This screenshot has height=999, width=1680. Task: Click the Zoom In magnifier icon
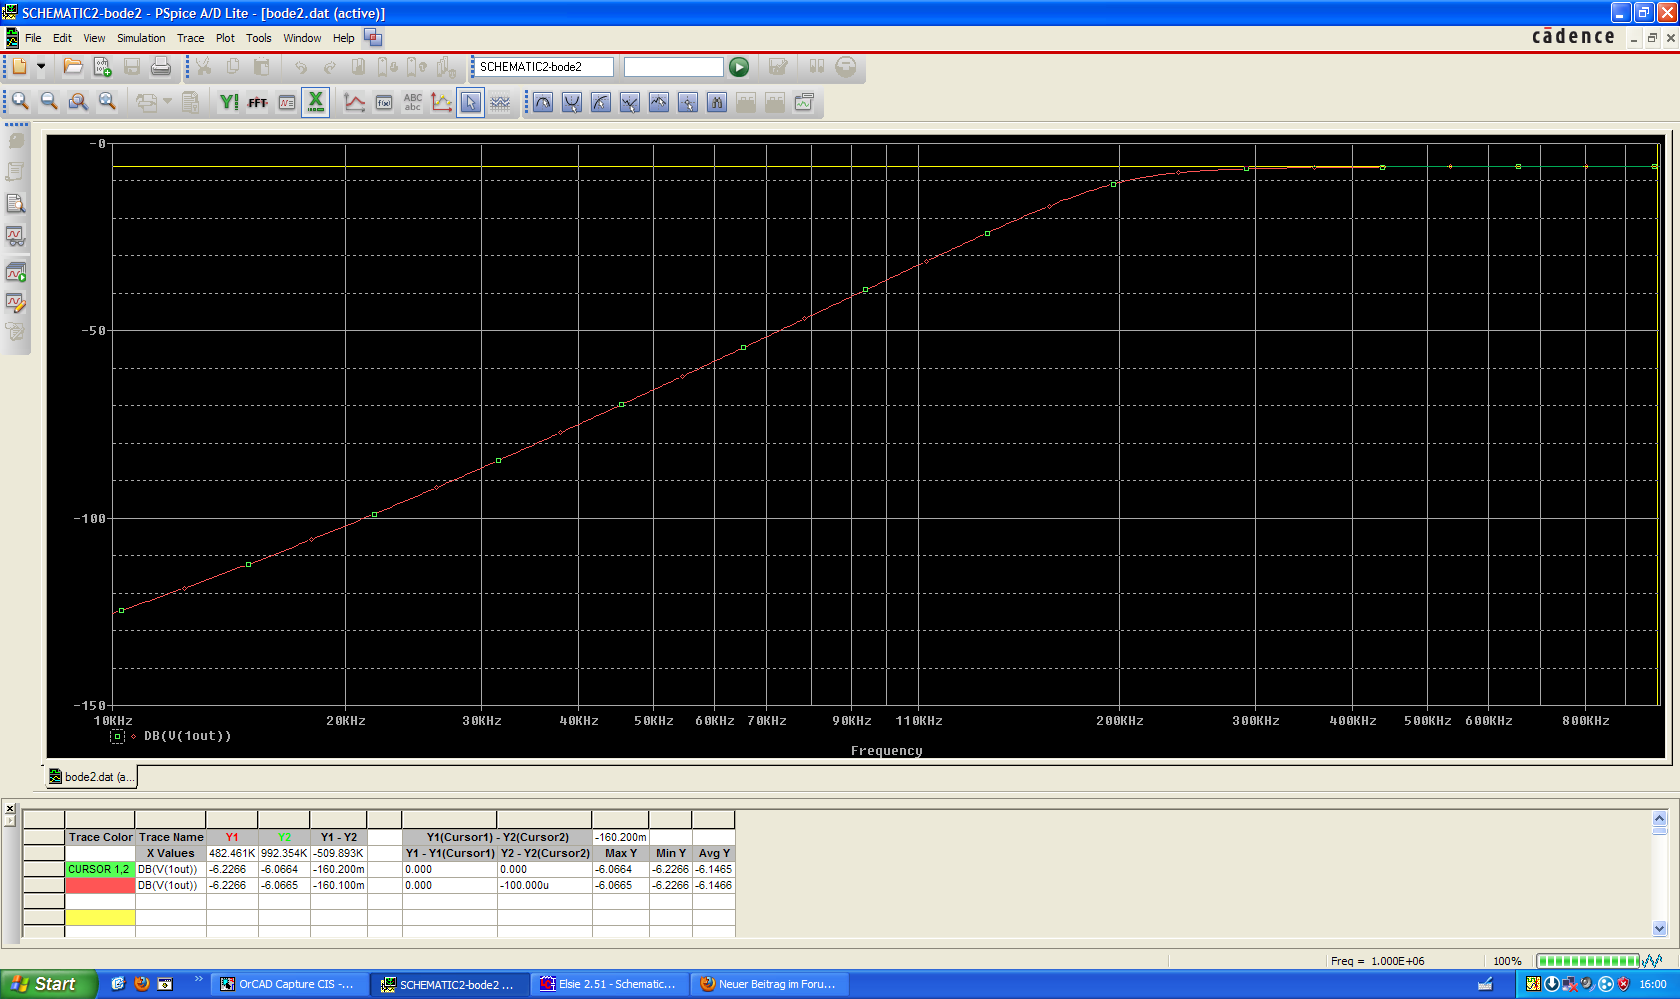coord(20,102)
